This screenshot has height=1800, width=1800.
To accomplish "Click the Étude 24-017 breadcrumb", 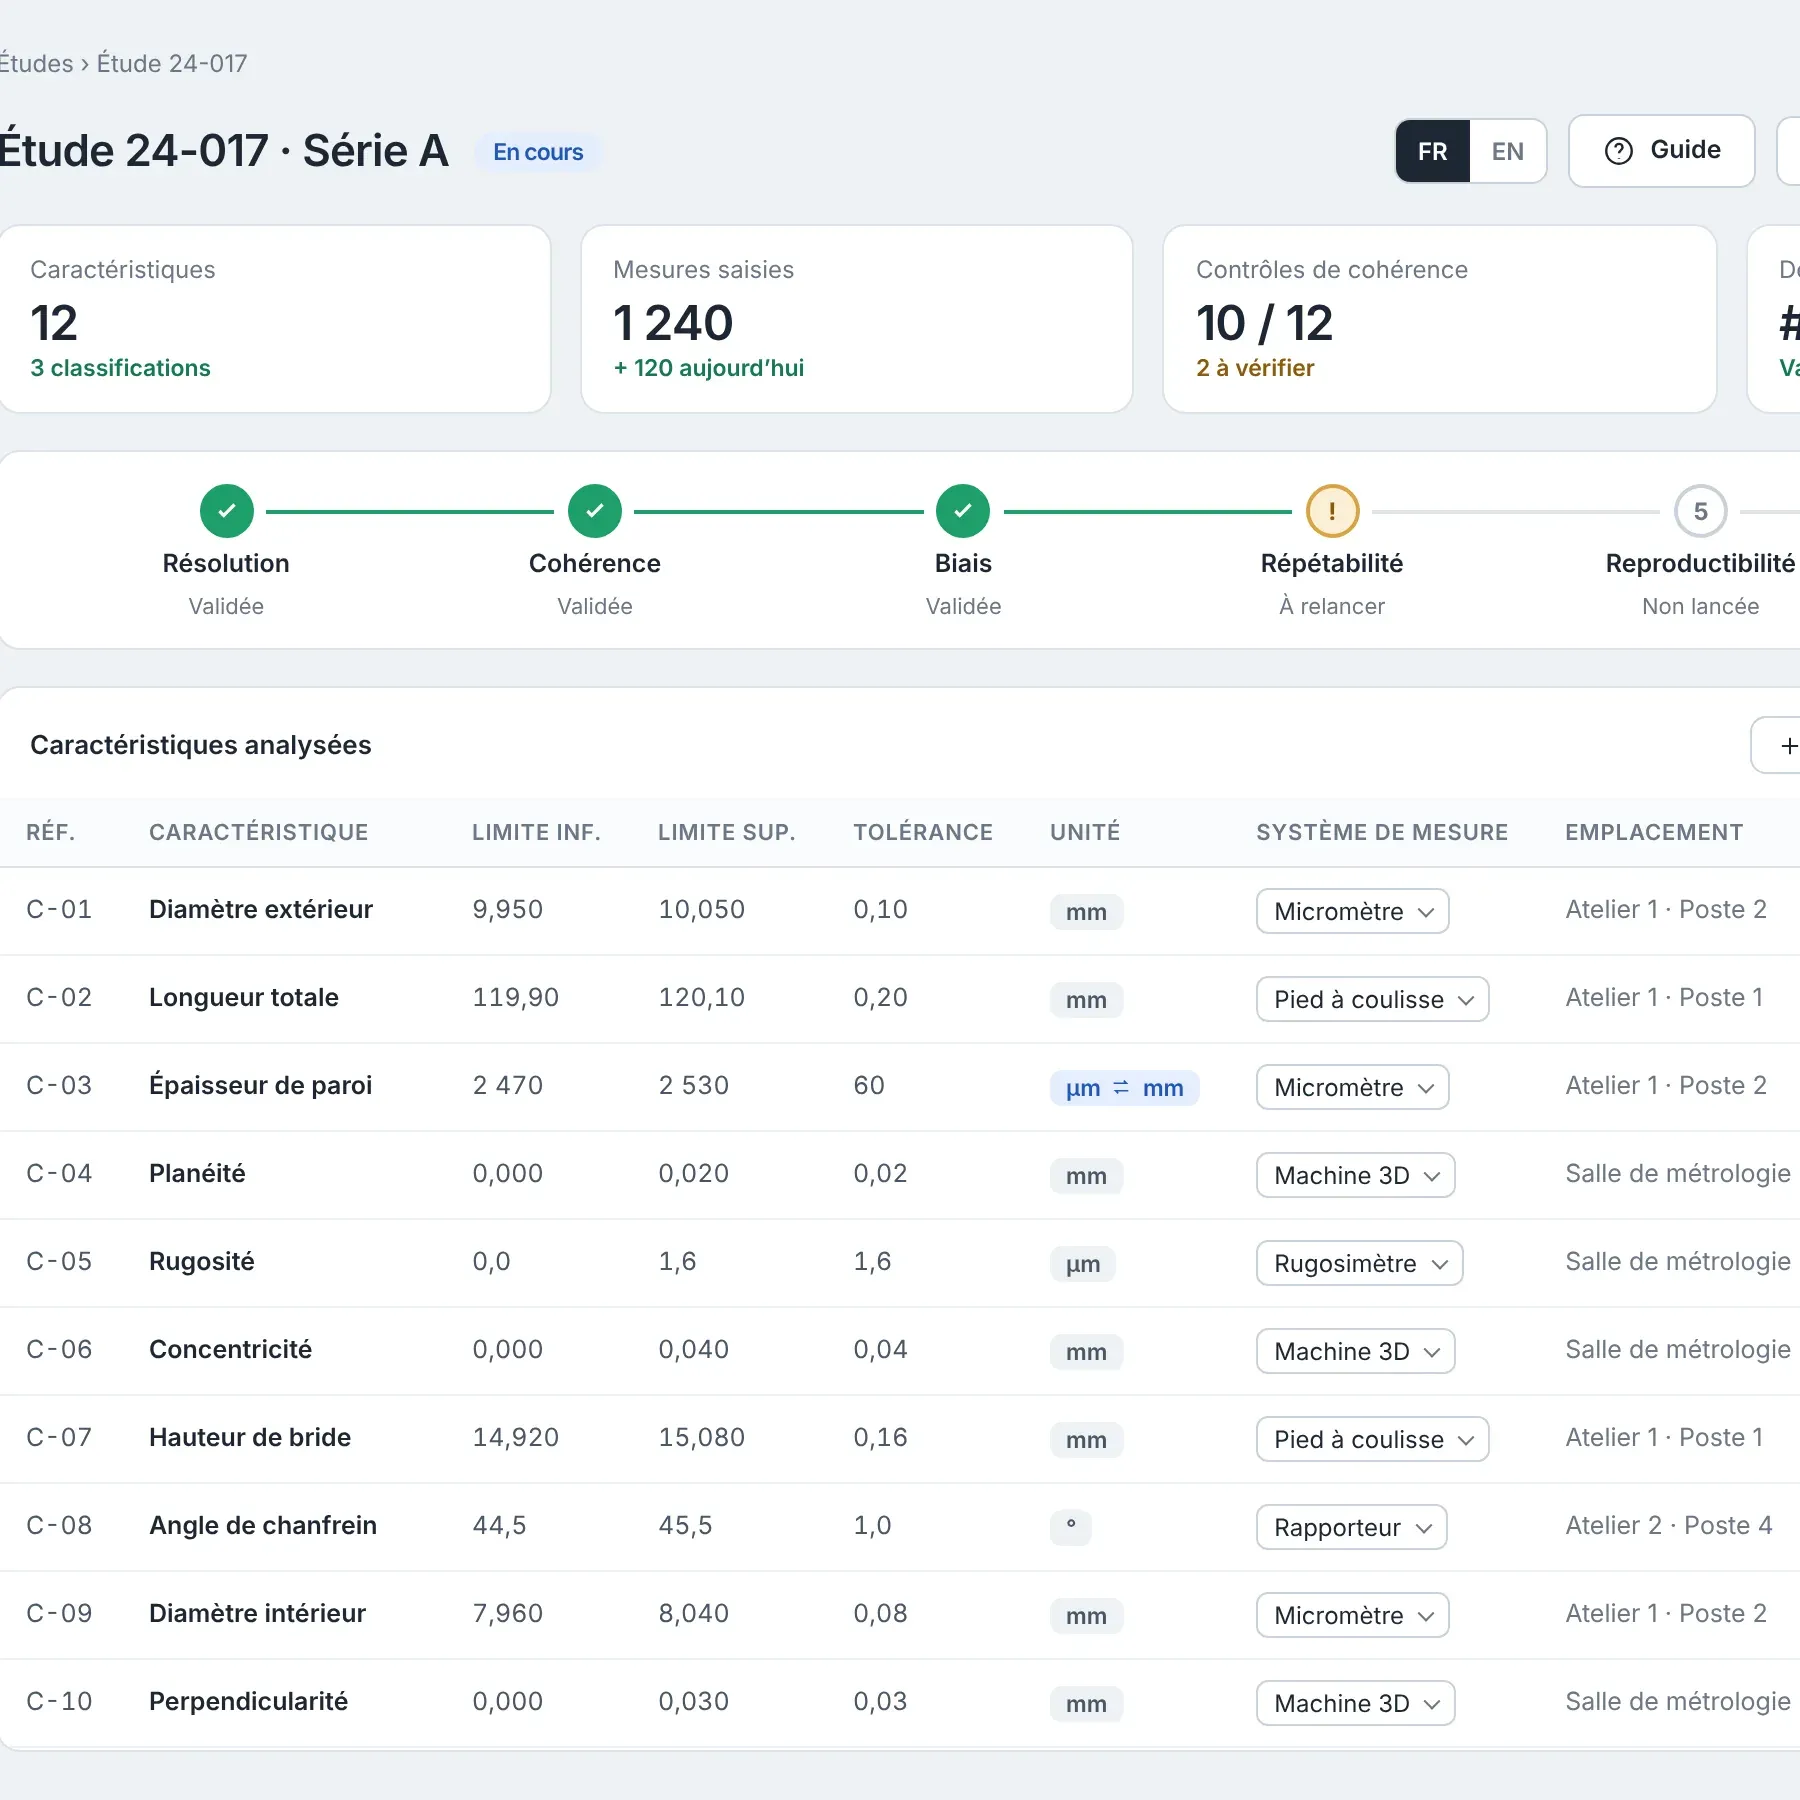I will coord(172,63).
